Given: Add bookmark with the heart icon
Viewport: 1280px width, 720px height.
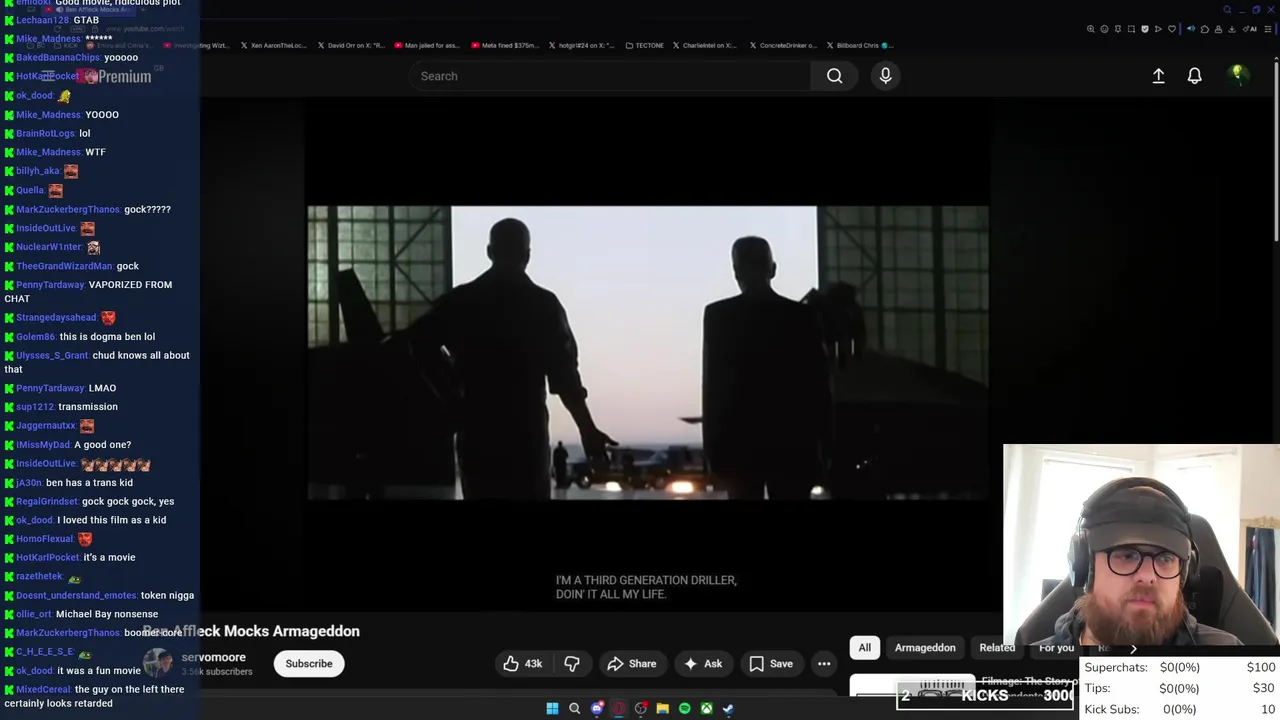Looking at the screenshot, I should pyautogui.click(x=1172, y=29).
